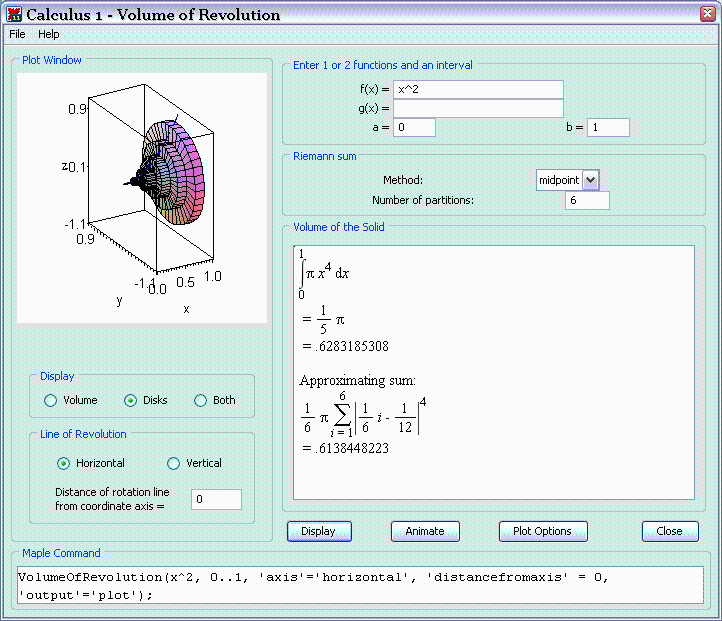Set line of revolution to Vertical
This screenshot has height=621, width=722.
(173, 463)
